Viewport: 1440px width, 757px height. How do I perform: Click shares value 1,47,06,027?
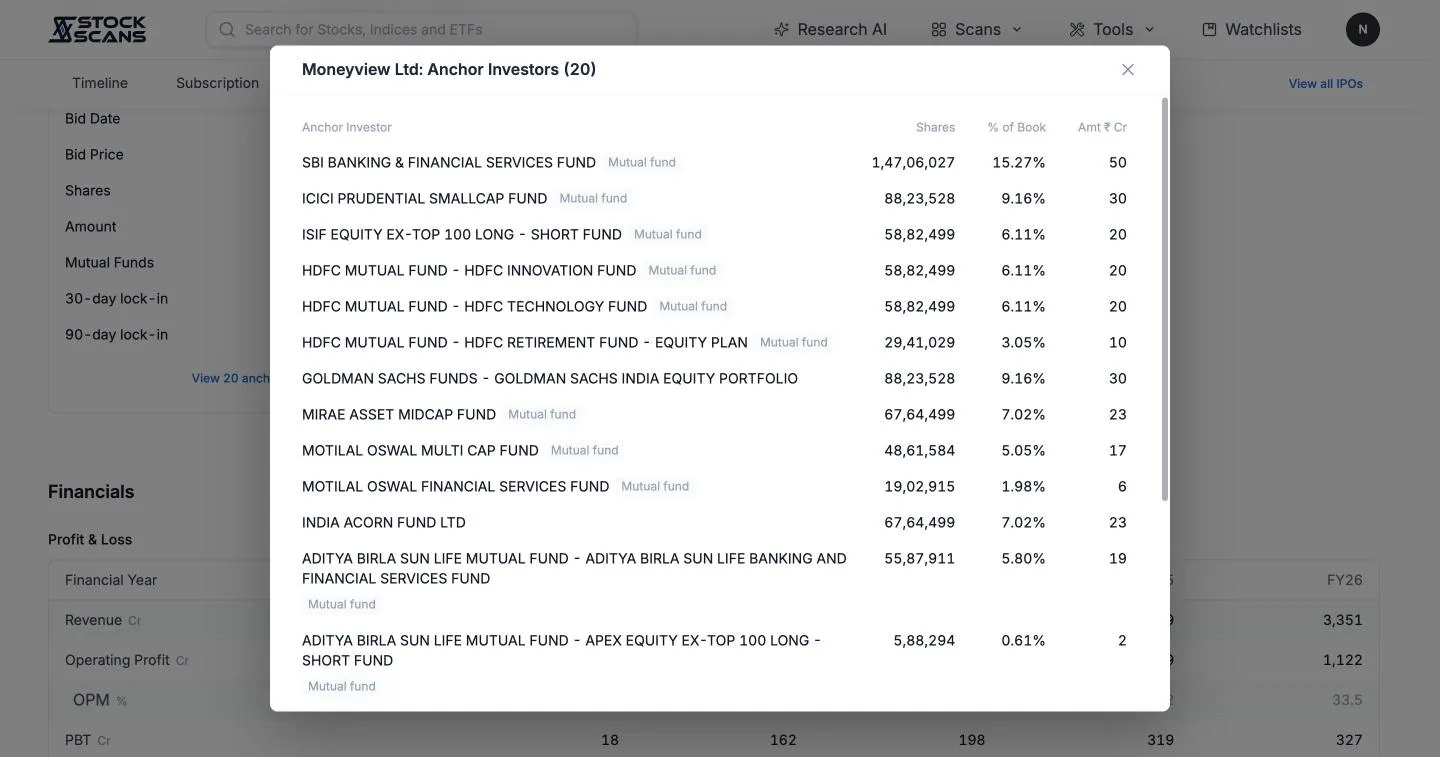point(913,163)
